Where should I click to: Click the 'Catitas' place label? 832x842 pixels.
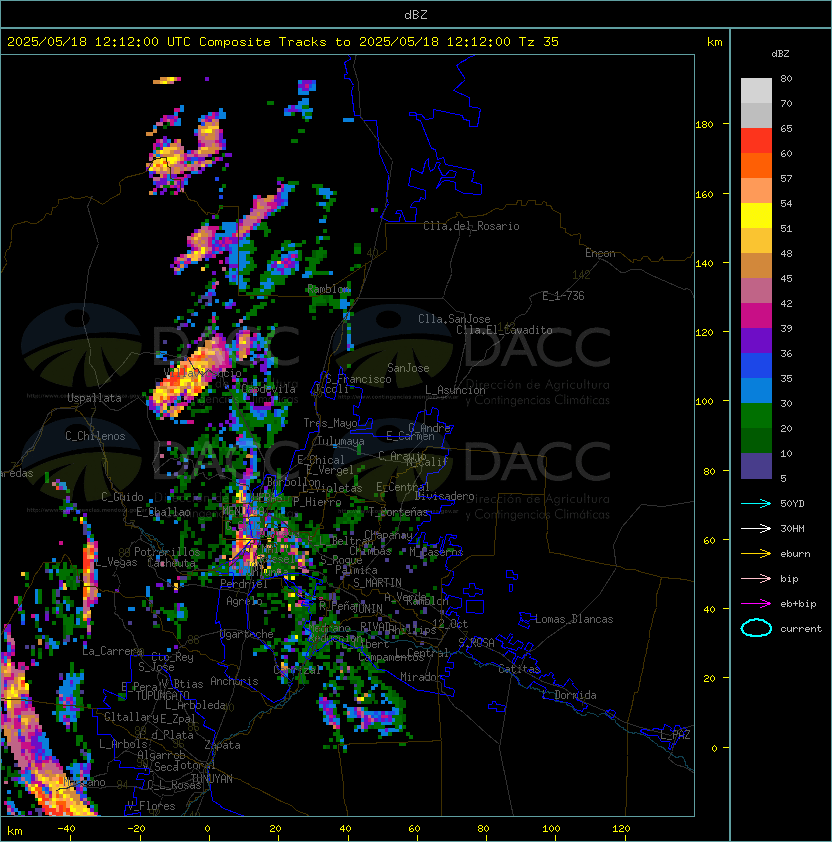519,669
